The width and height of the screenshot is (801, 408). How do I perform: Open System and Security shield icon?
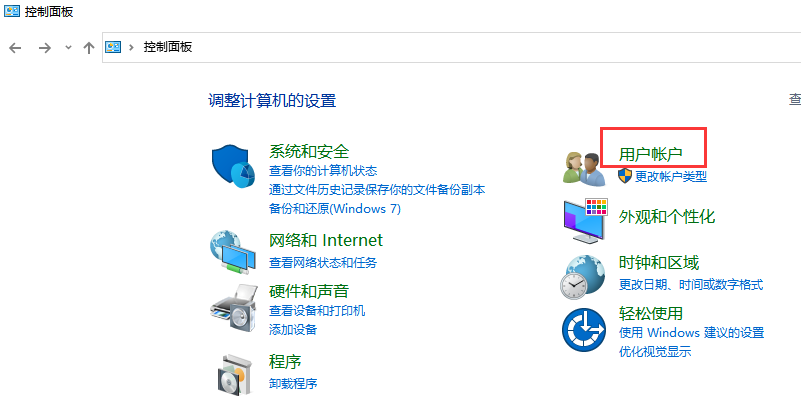(x=233, y=166)
